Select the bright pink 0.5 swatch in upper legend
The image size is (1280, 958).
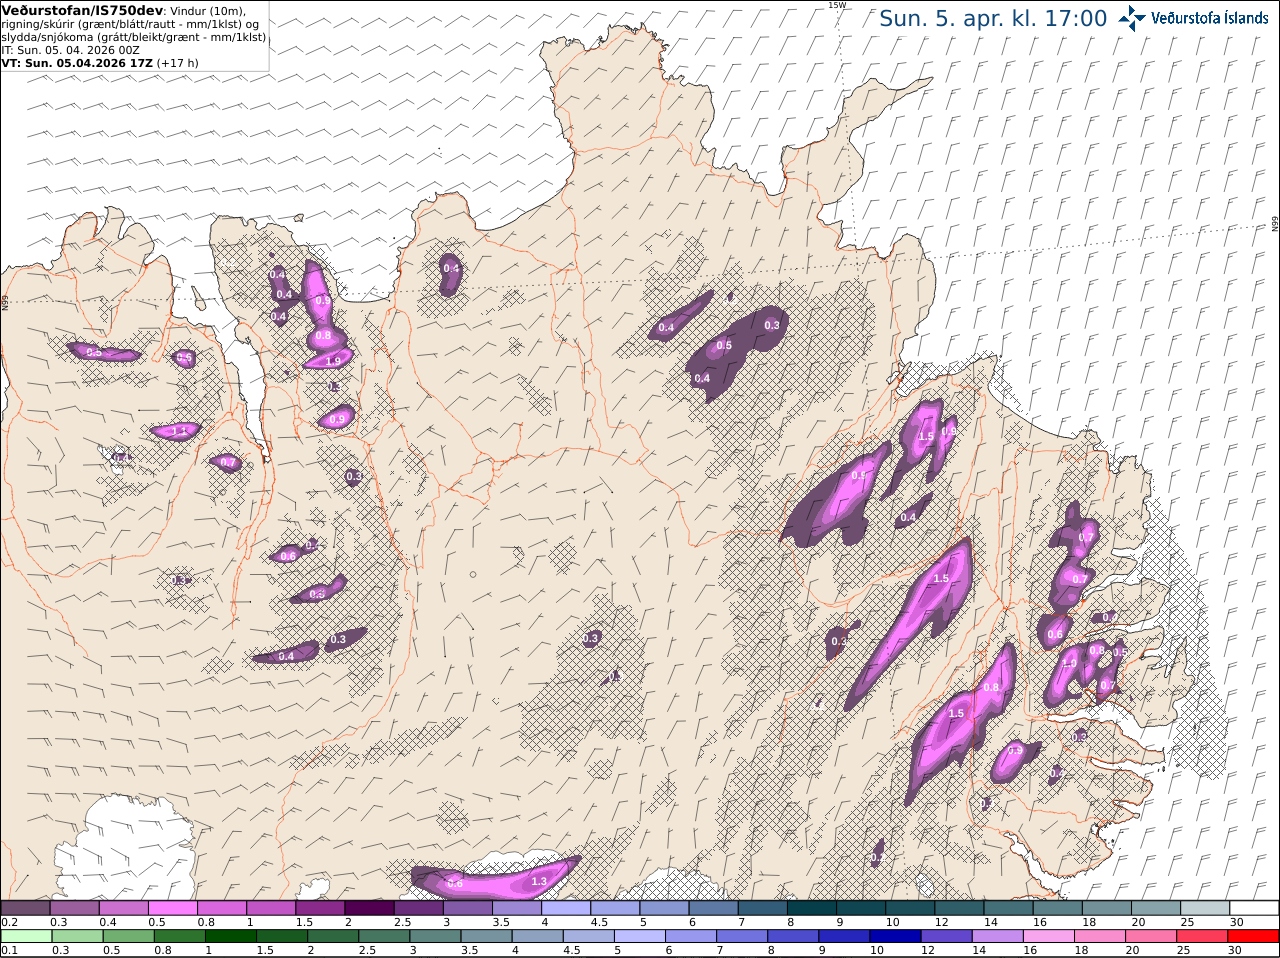click(x=173, y=908)
